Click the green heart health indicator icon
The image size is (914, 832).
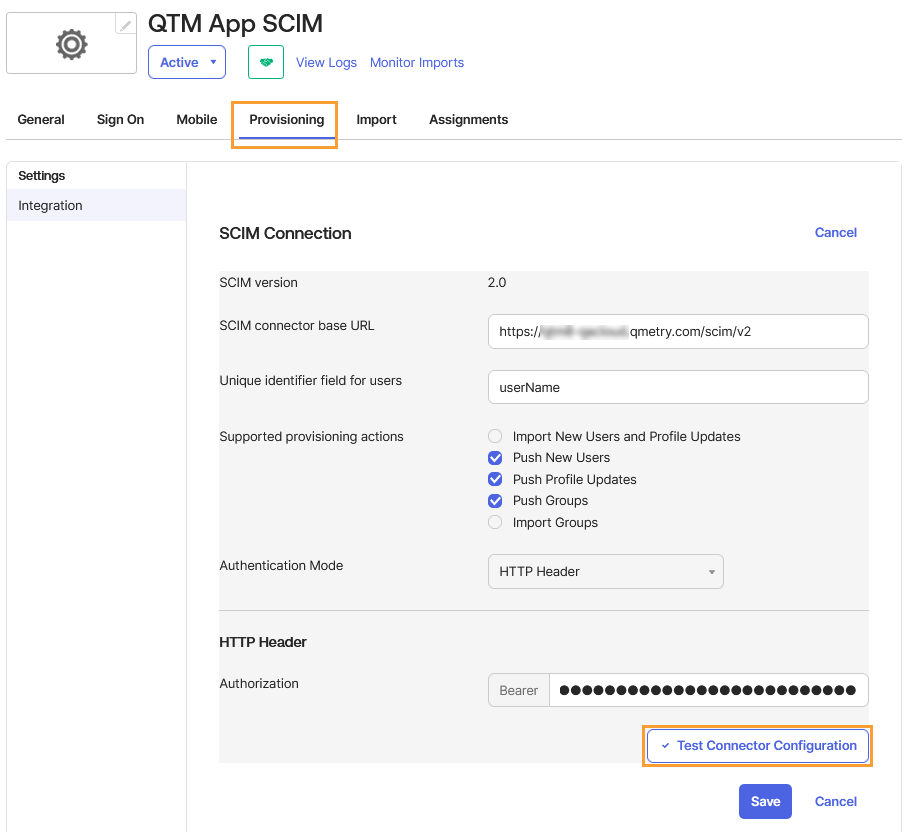click(x=265, y=62)
